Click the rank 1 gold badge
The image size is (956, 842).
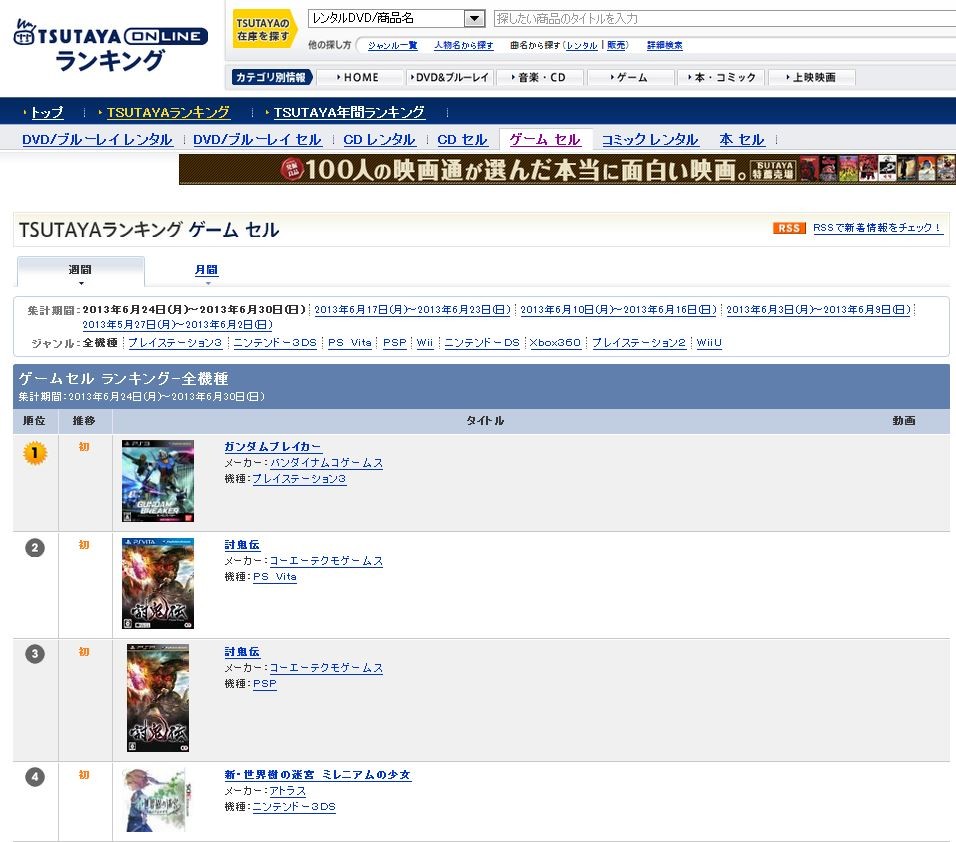[x=35, y=453]
